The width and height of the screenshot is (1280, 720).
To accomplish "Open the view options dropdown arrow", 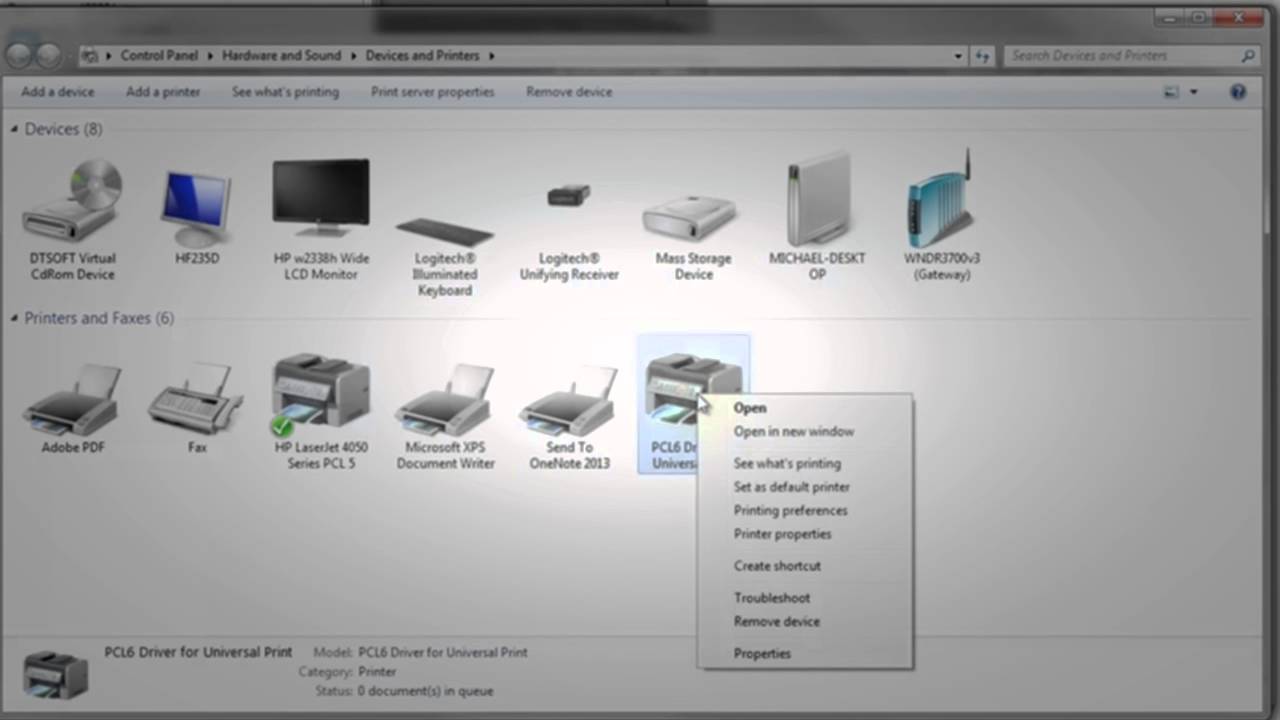I will [1193, 92].
